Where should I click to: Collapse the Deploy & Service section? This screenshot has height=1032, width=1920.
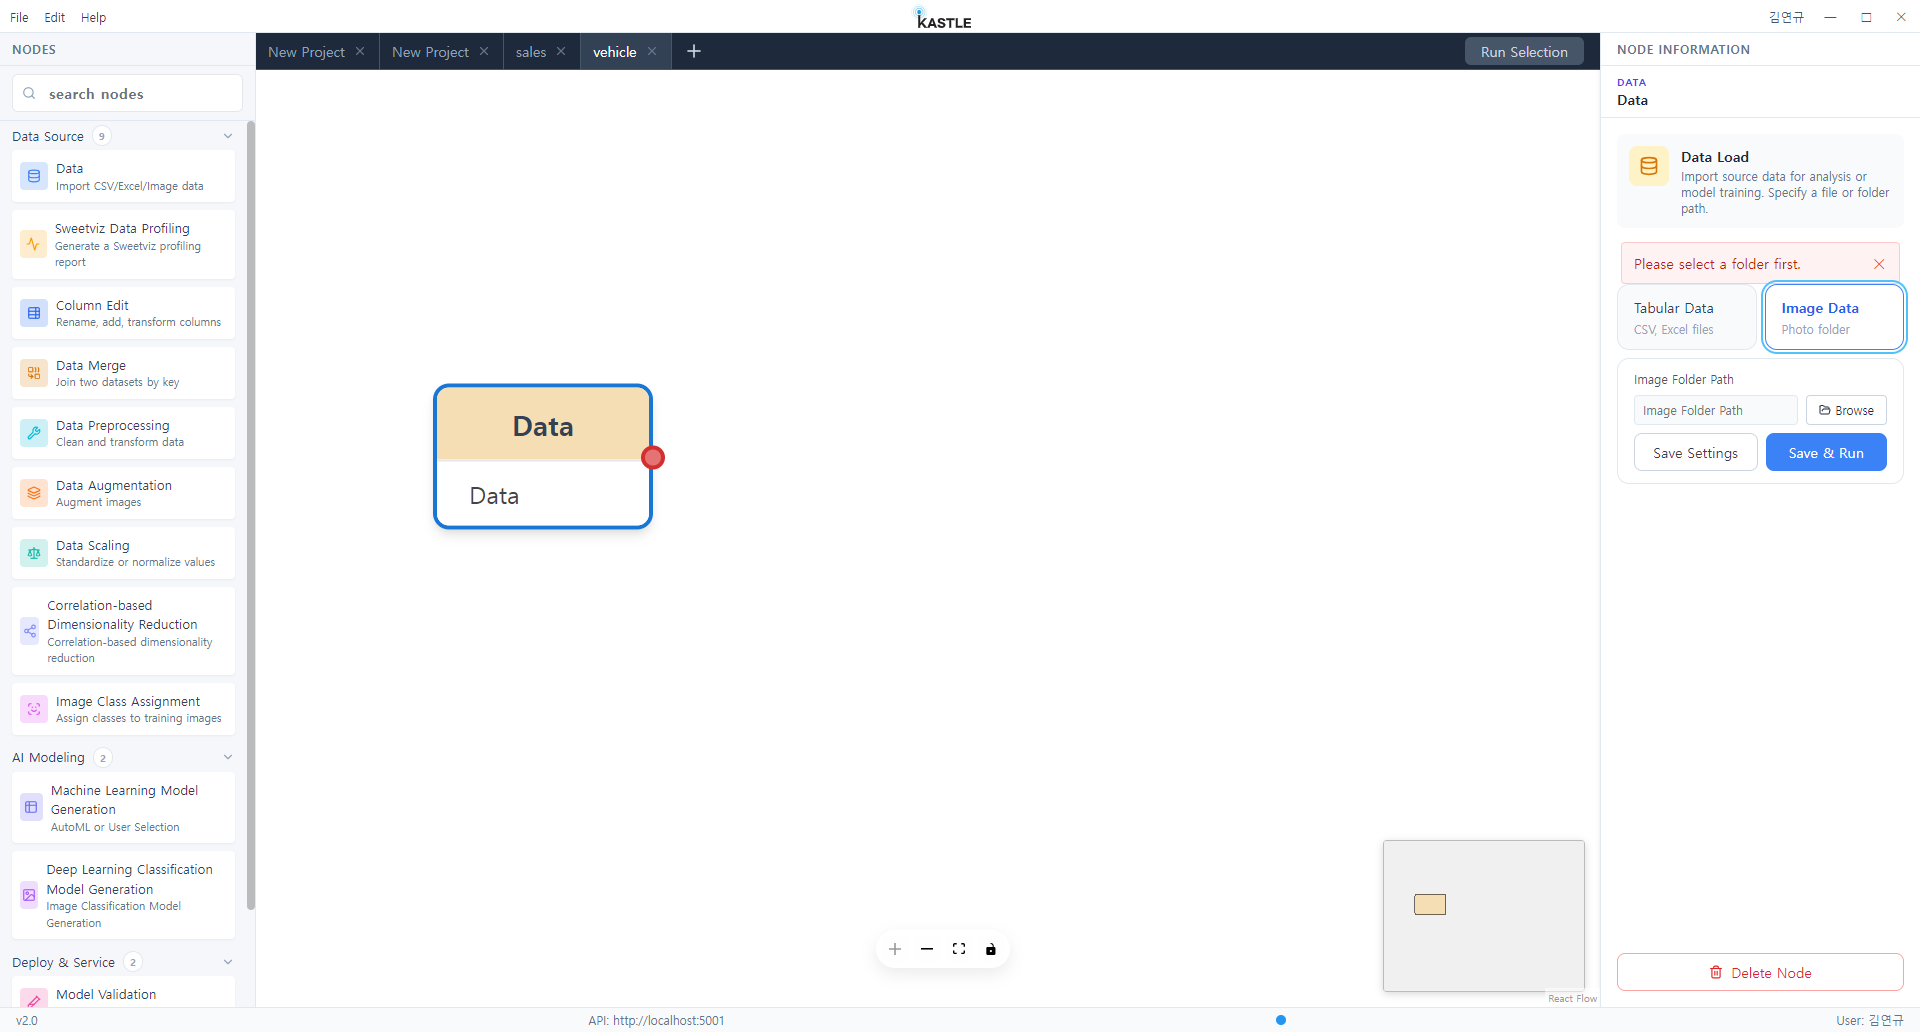228,962
